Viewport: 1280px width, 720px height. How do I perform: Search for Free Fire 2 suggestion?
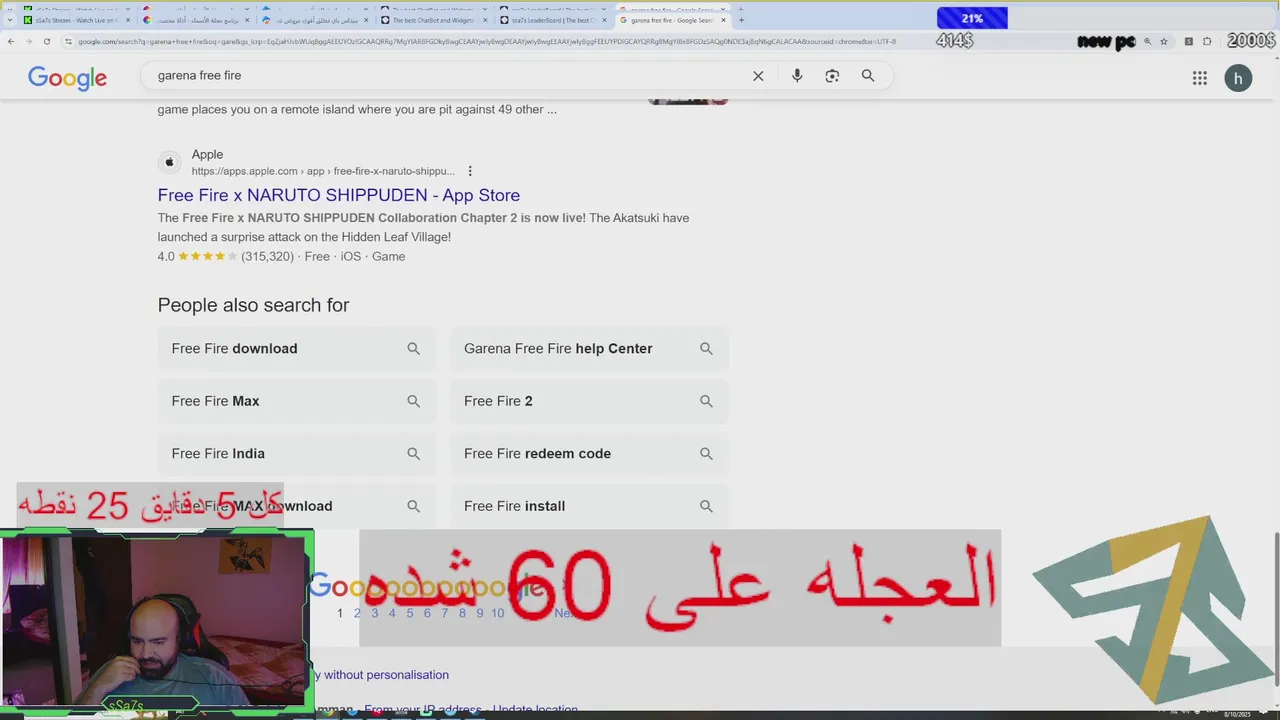coord(589,401)
